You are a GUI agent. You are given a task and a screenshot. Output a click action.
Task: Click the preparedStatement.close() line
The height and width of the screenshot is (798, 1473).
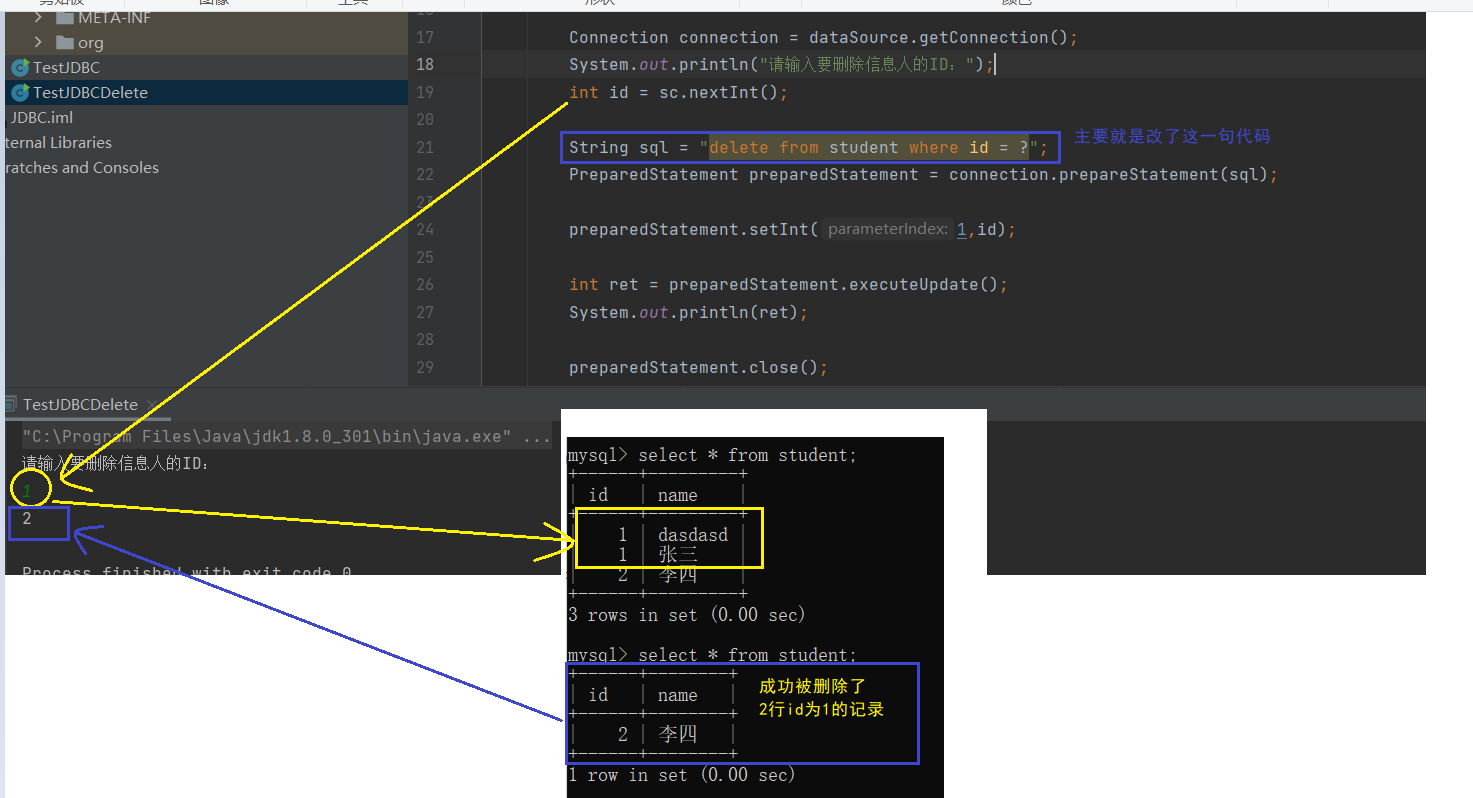coord(698,367)
